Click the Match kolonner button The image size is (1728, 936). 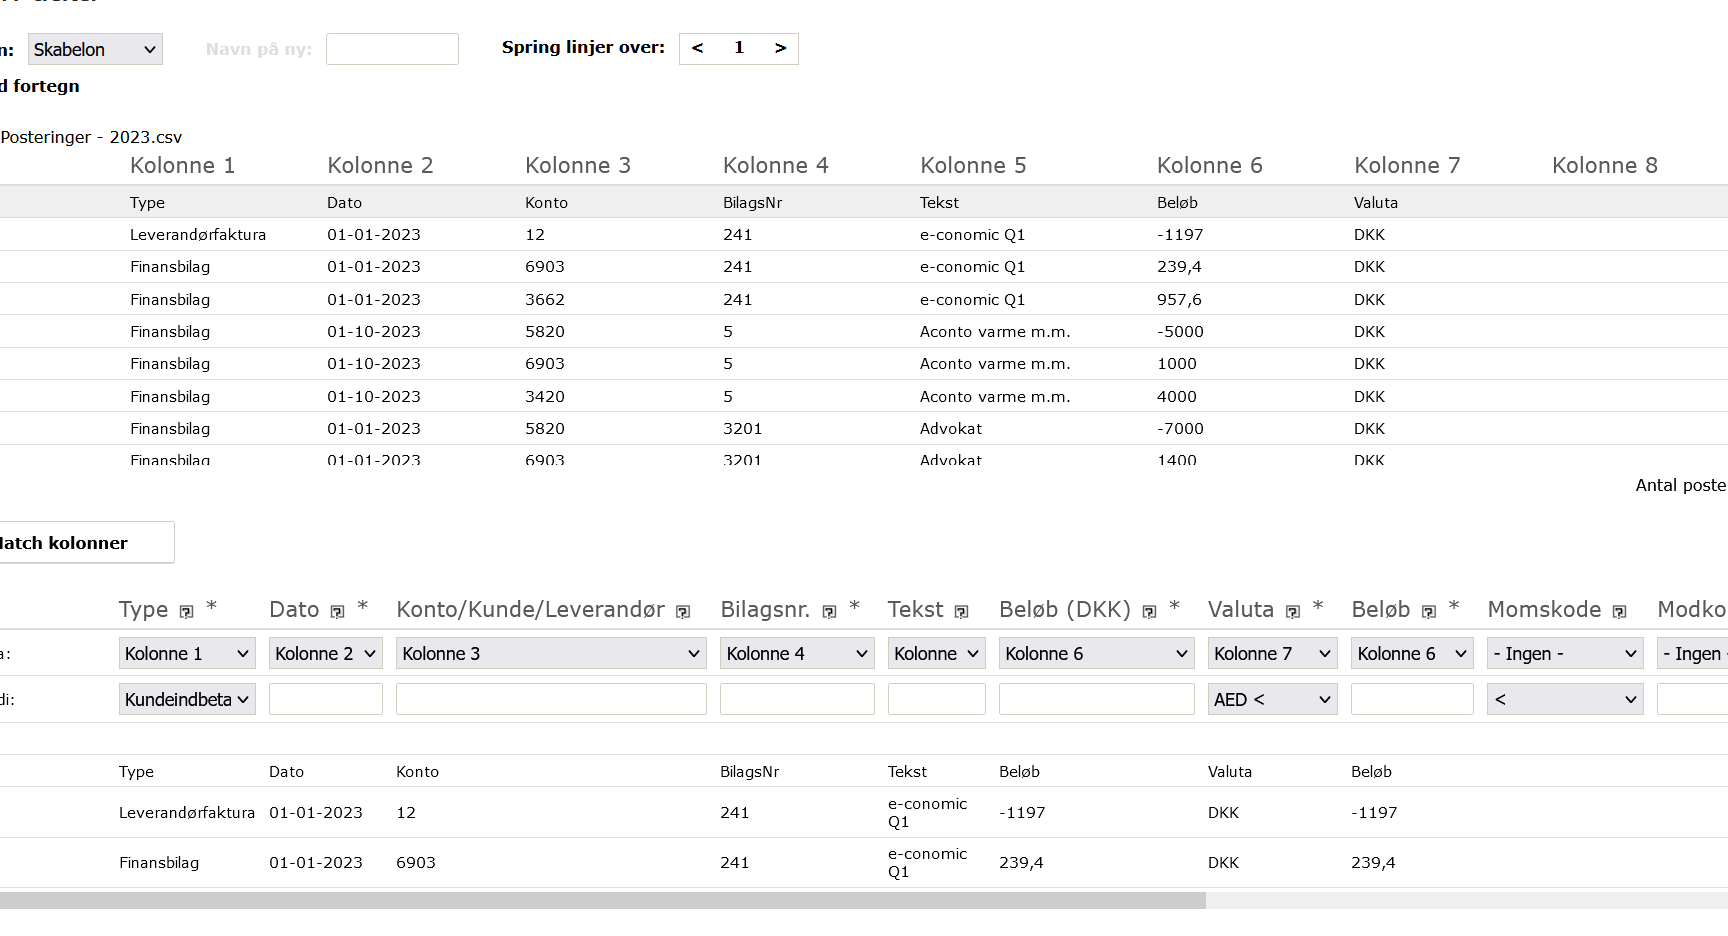[x=85, y=542]
